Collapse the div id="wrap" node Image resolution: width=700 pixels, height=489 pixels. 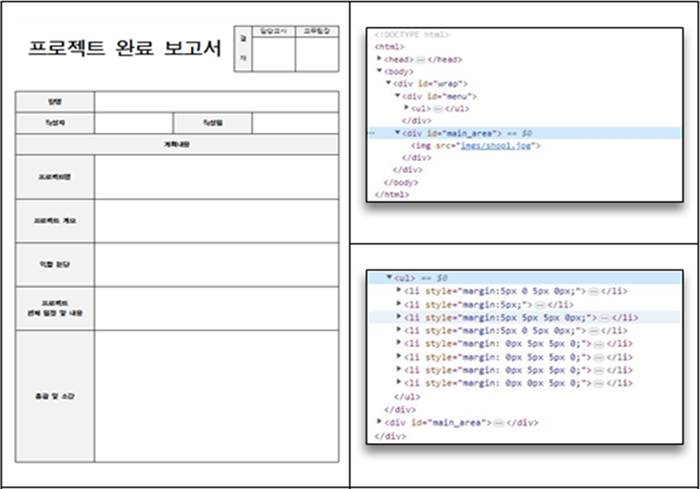click(388, 83)
